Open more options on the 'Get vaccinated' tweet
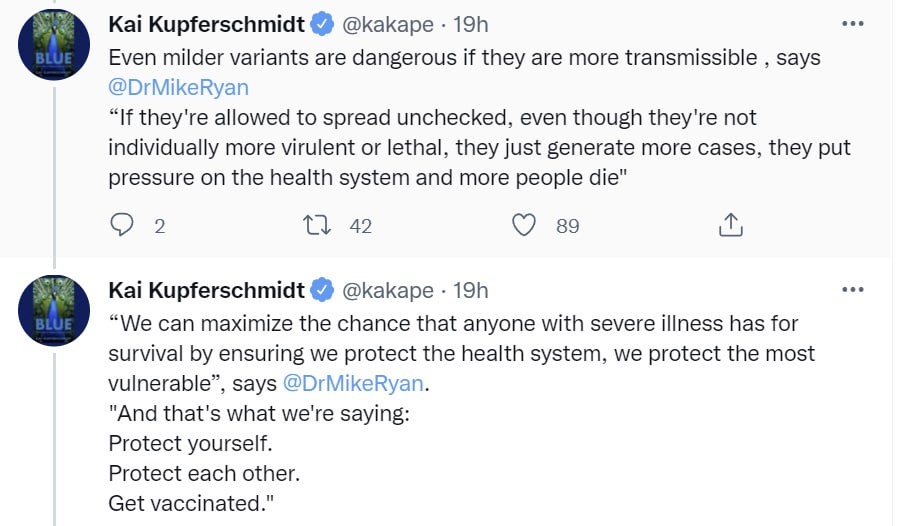 click(x=853, y=290)
